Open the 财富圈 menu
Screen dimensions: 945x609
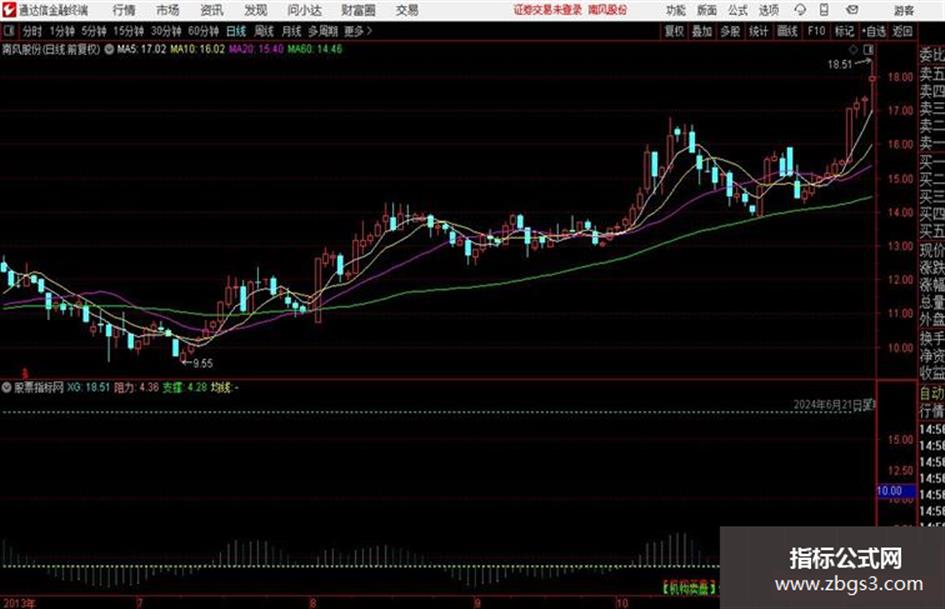click(358, 10)
